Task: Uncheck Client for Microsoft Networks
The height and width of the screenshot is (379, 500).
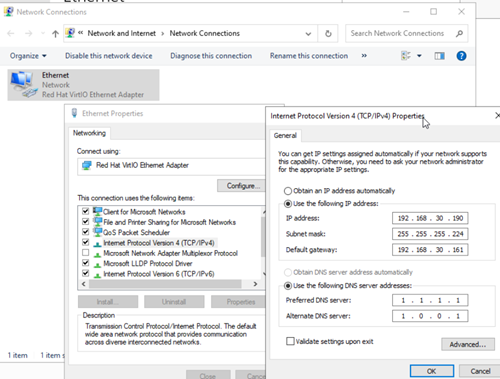Action: pyautogui.click(x=86, y=211)
